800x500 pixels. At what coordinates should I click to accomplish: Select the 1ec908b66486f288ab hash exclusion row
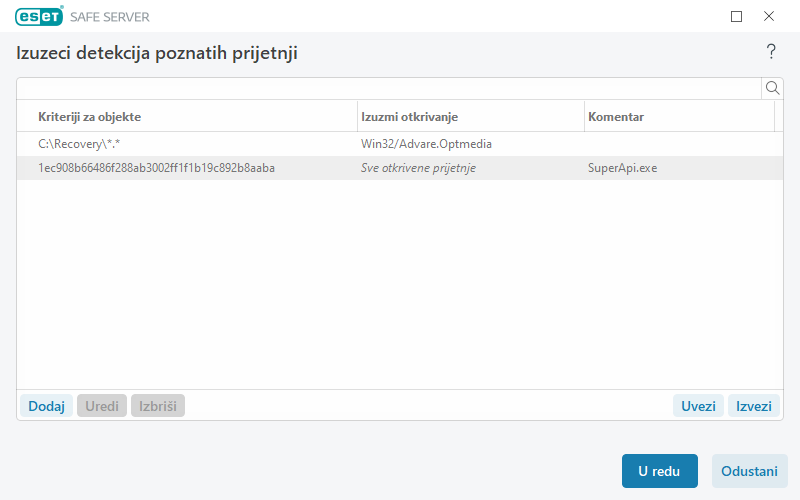click(156, 168)
